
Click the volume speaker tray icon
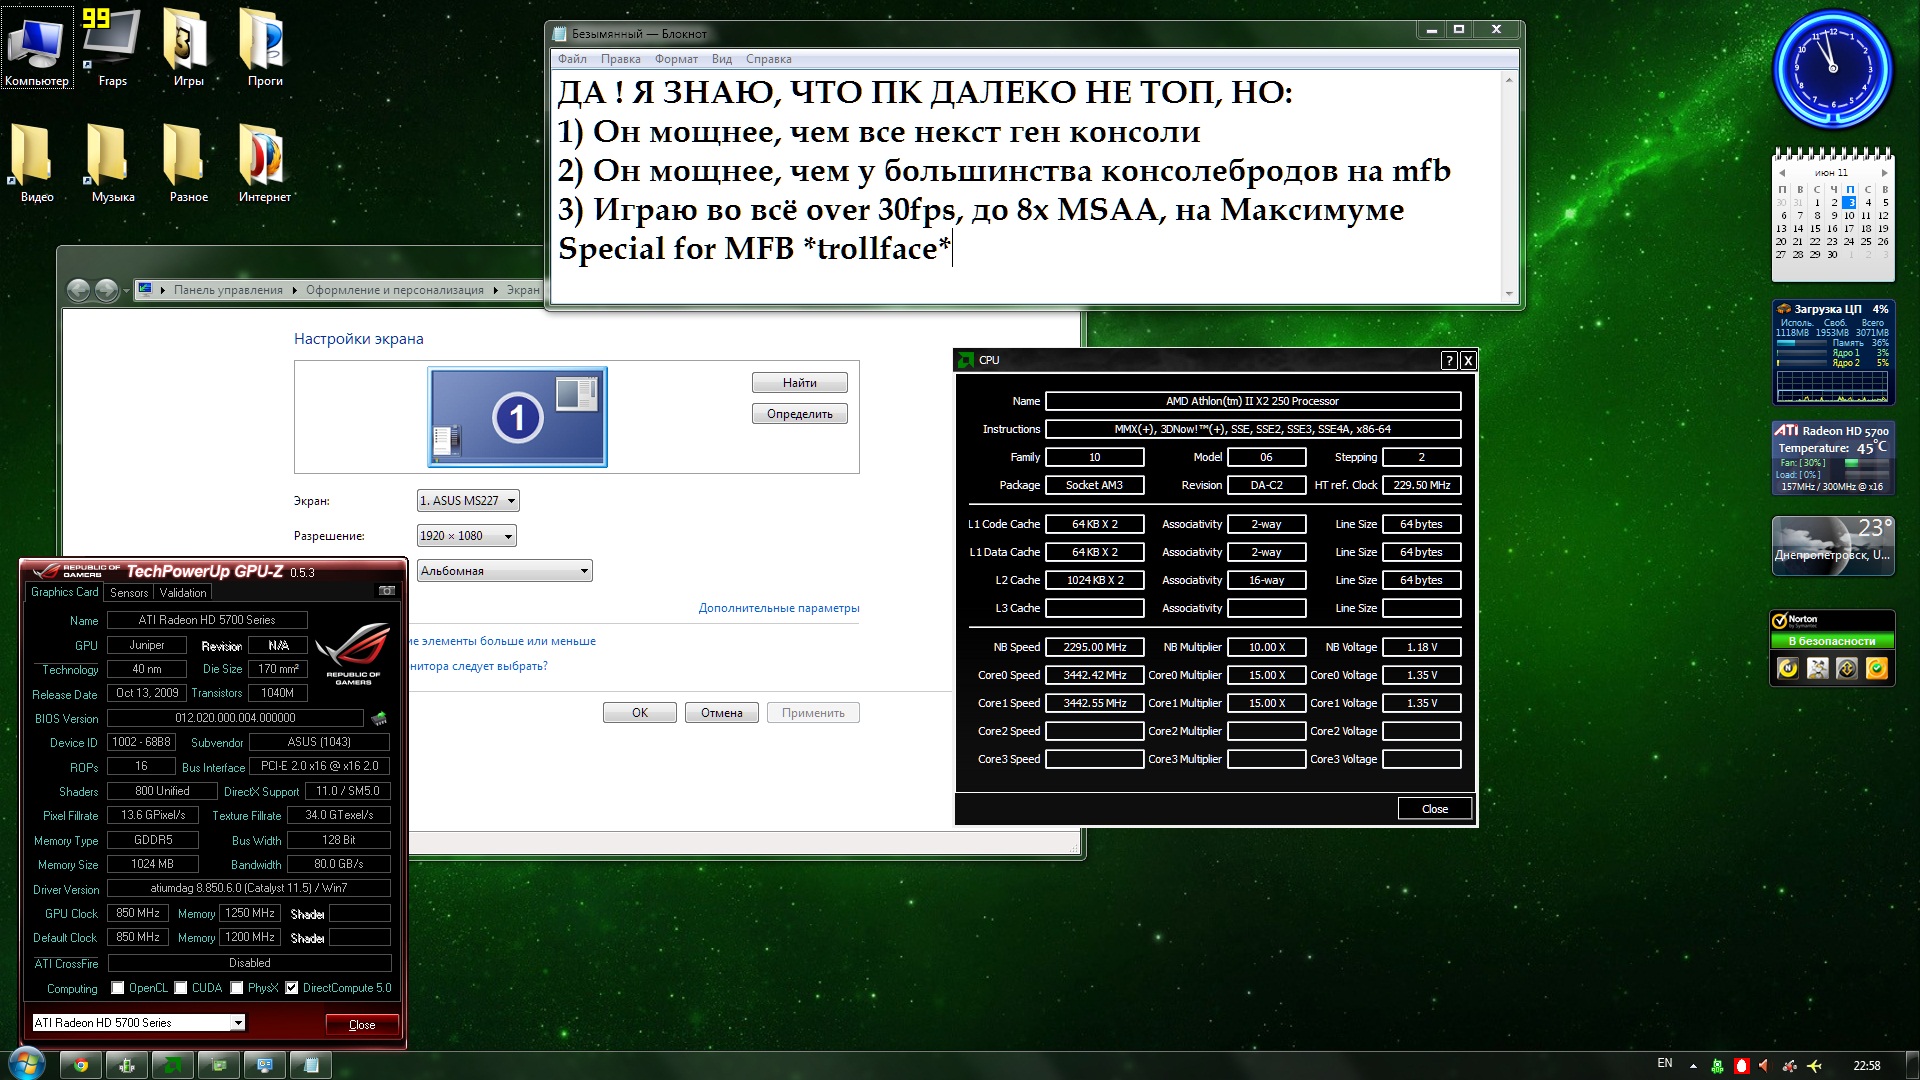click(1763, 1065)
